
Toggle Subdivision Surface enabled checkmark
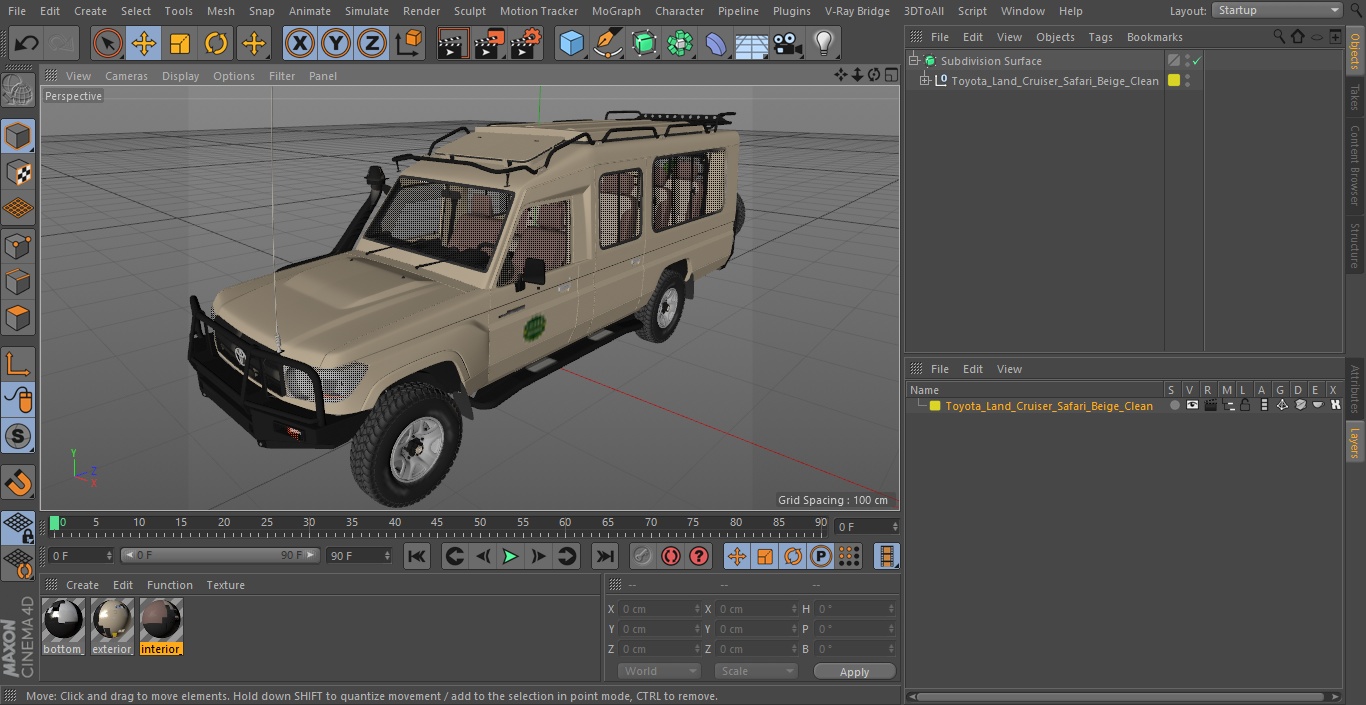point(1196,61)
